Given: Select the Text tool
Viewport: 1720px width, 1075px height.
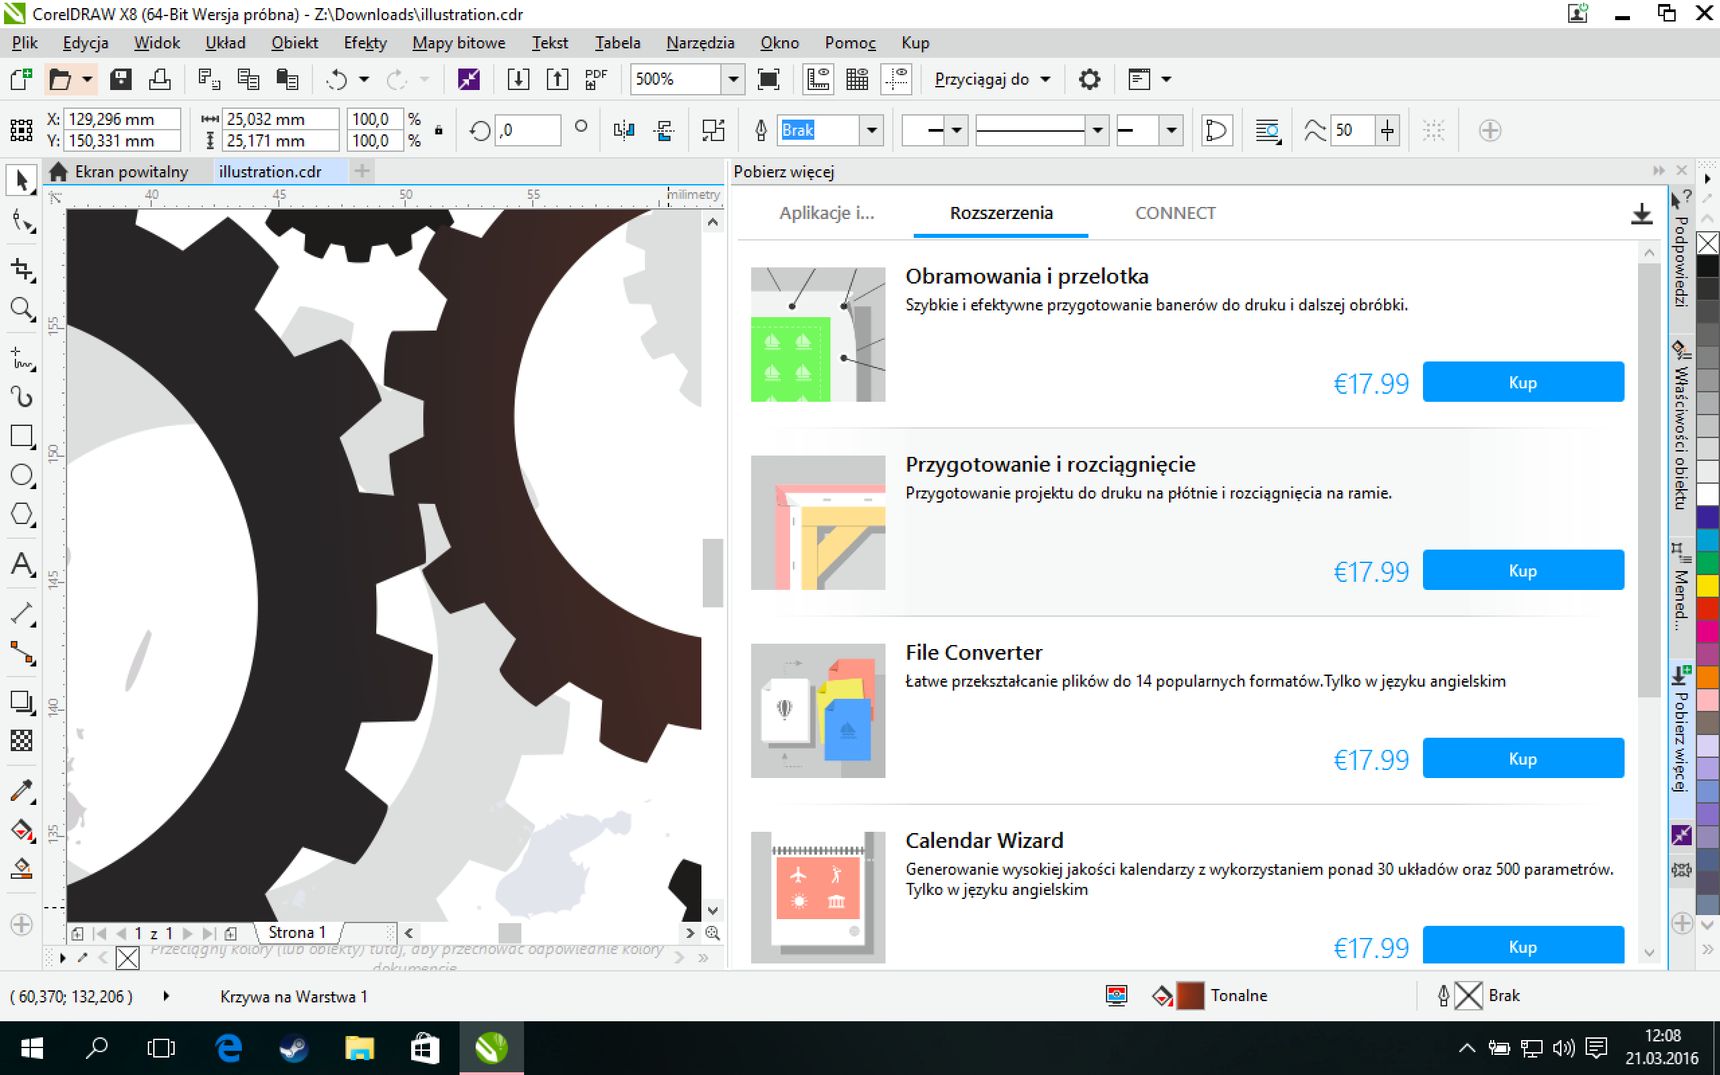Looking at the screenshot, I should pyautogui.click(x=22, y=564).
